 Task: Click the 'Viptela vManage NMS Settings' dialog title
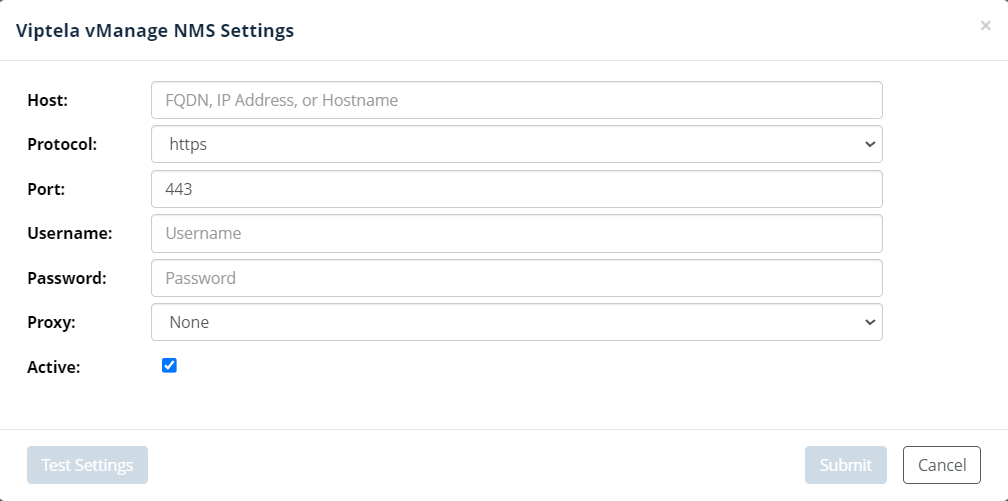coord(155,31)
